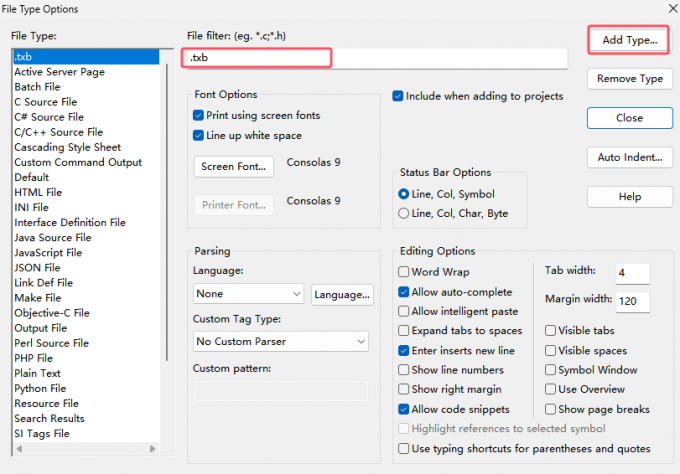The height and width of the screenshot is (474, 680).
Task: Open the Language... options button
Action: (342, 294)
